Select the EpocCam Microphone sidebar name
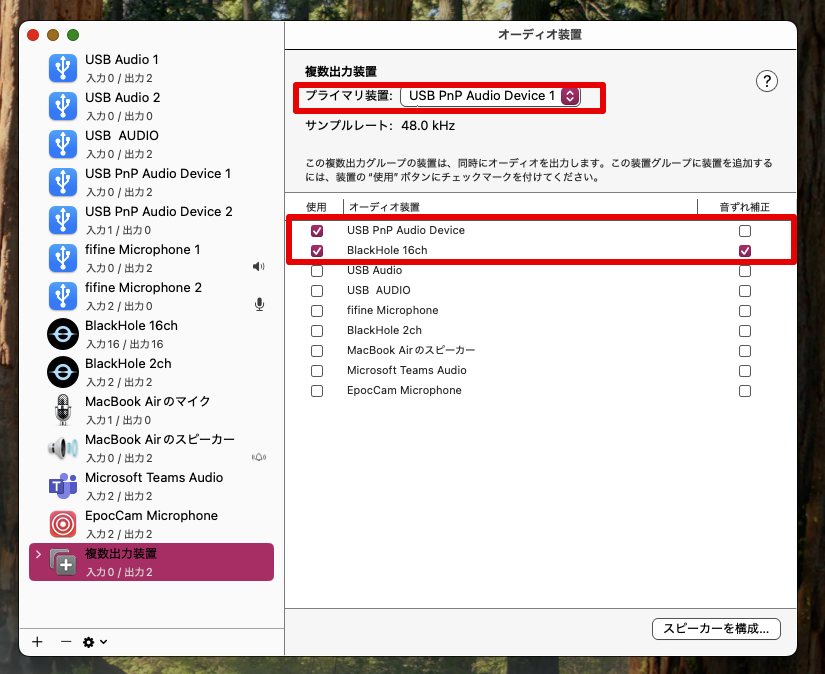The width and height of the screenshot is (825, 674). tap(152, 516)
